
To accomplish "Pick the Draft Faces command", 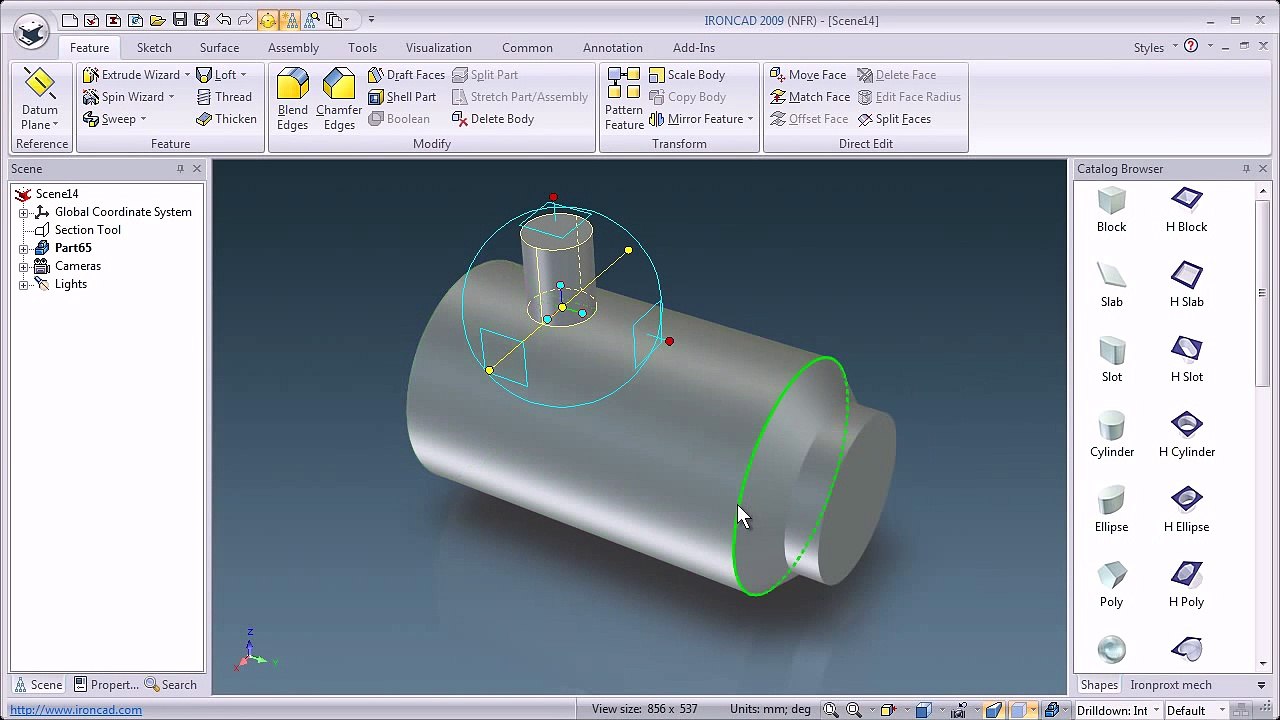I will (406, 75).
